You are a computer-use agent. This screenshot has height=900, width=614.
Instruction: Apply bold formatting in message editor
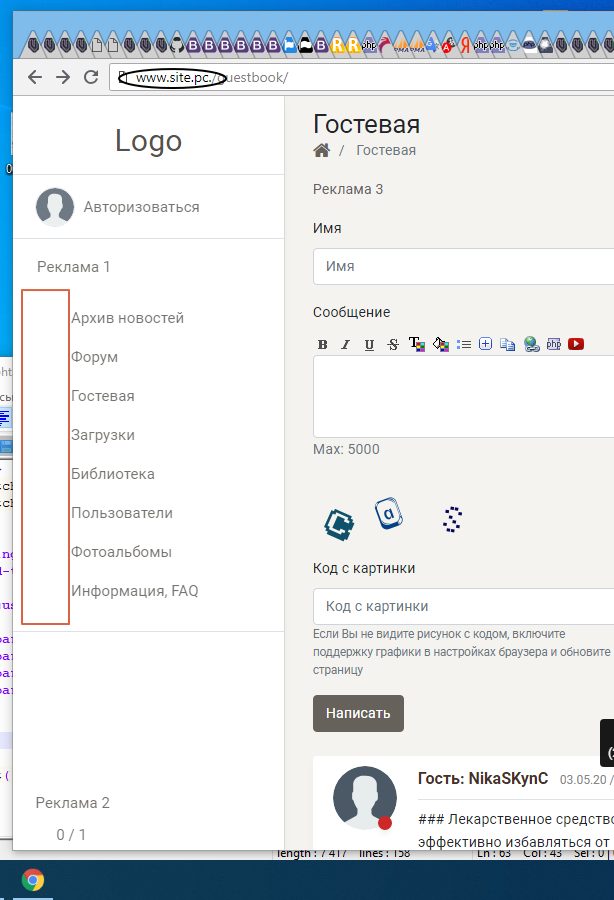tap(322, 344)
